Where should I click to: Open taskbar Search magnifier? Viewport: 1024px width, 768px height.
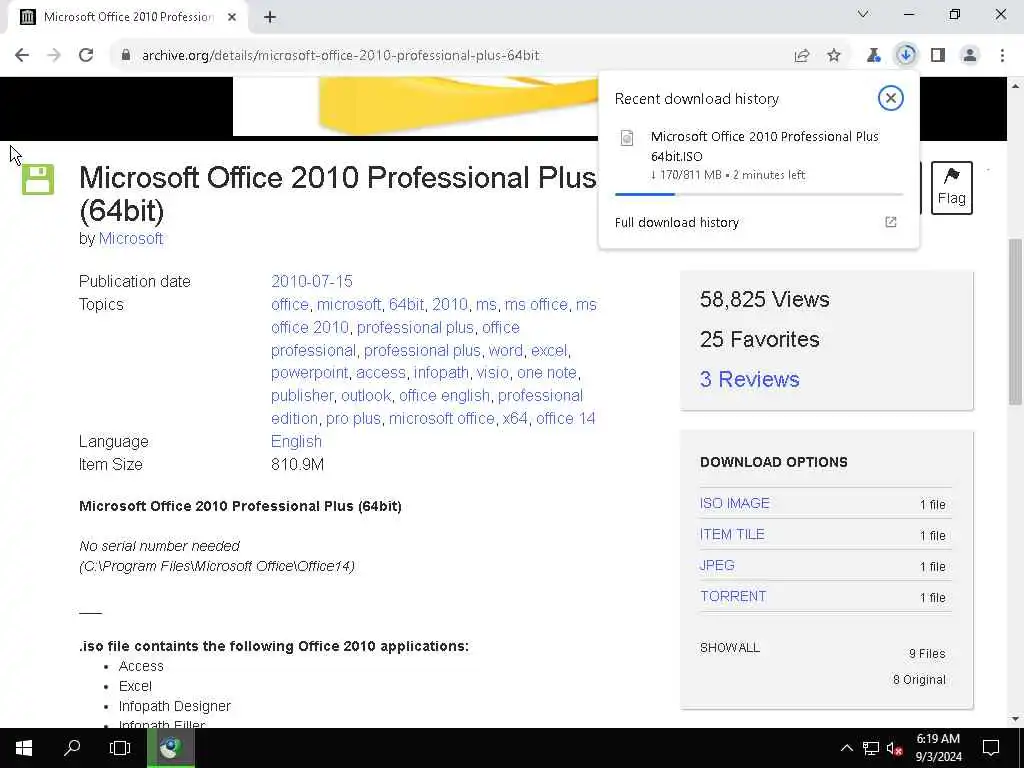point(72,748)
